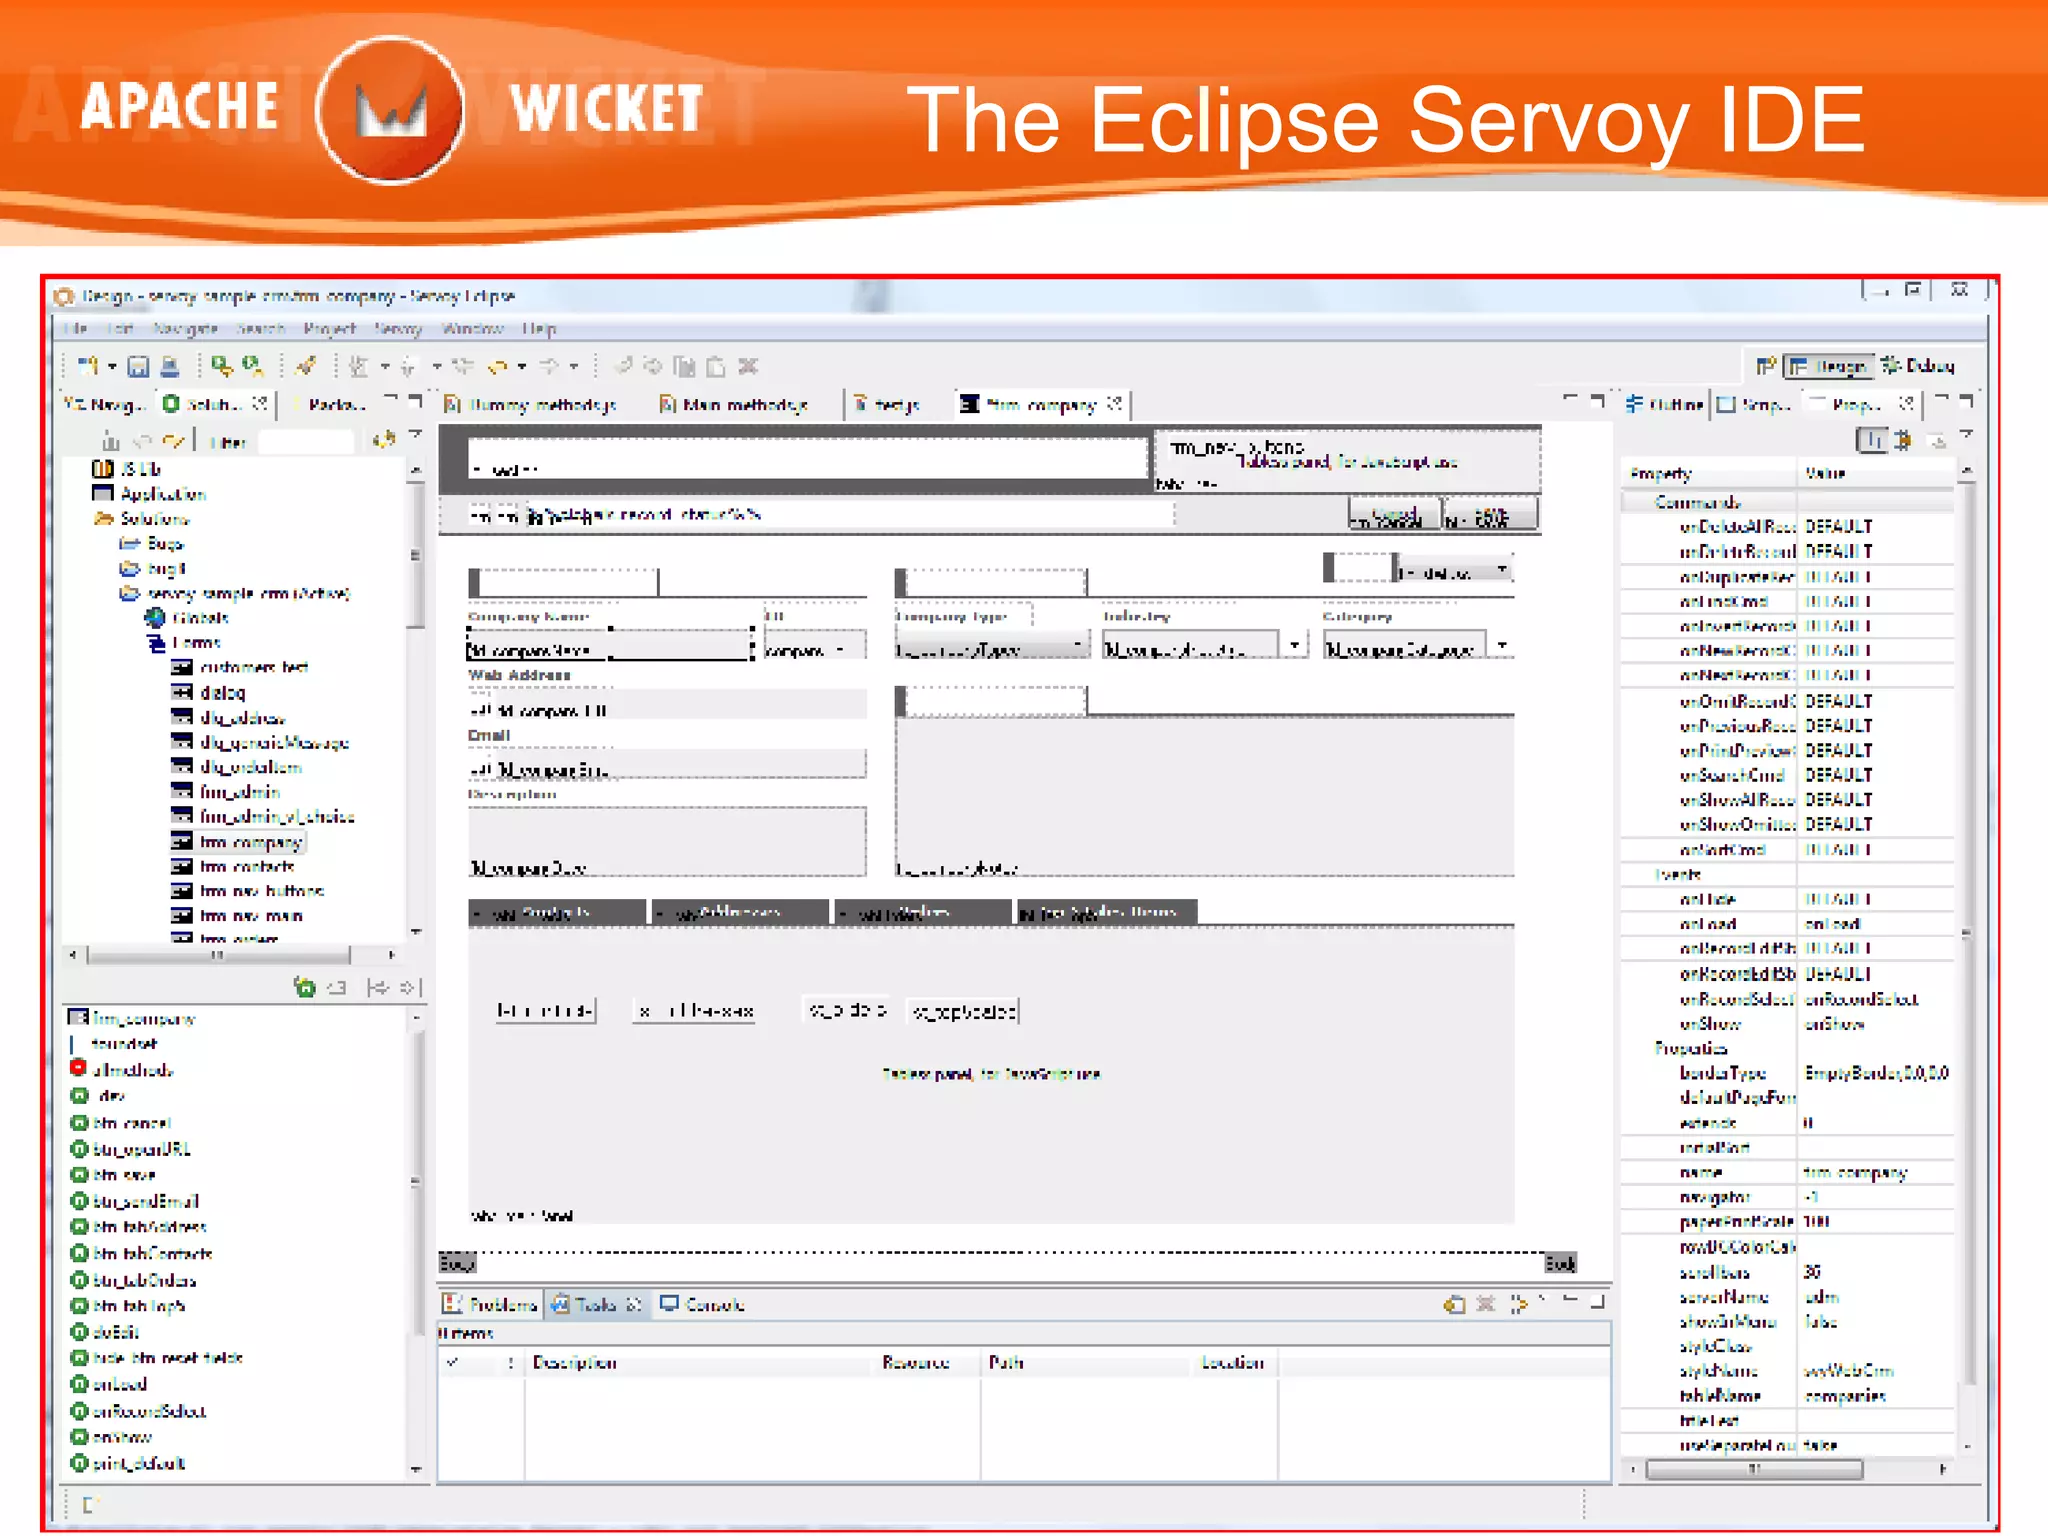Click the Cancel button on the form canvas
The height and width of the screenshot is (1536, 2048).
1394,515
